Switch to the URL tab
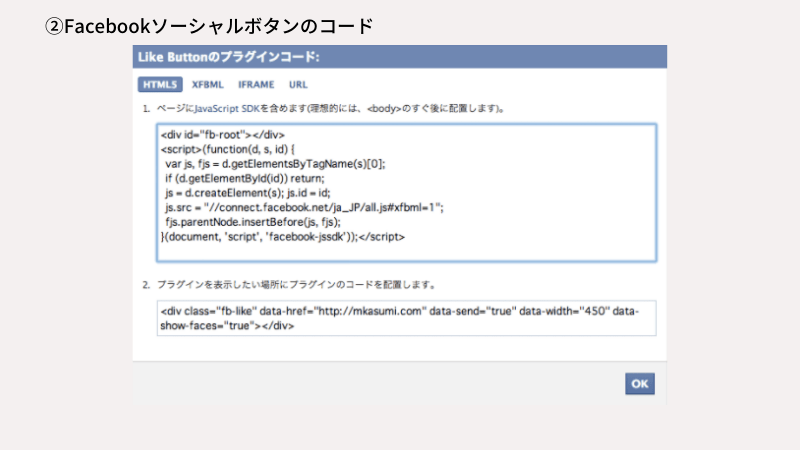Screen dimensions: 800x450 (x=298, y=85)
